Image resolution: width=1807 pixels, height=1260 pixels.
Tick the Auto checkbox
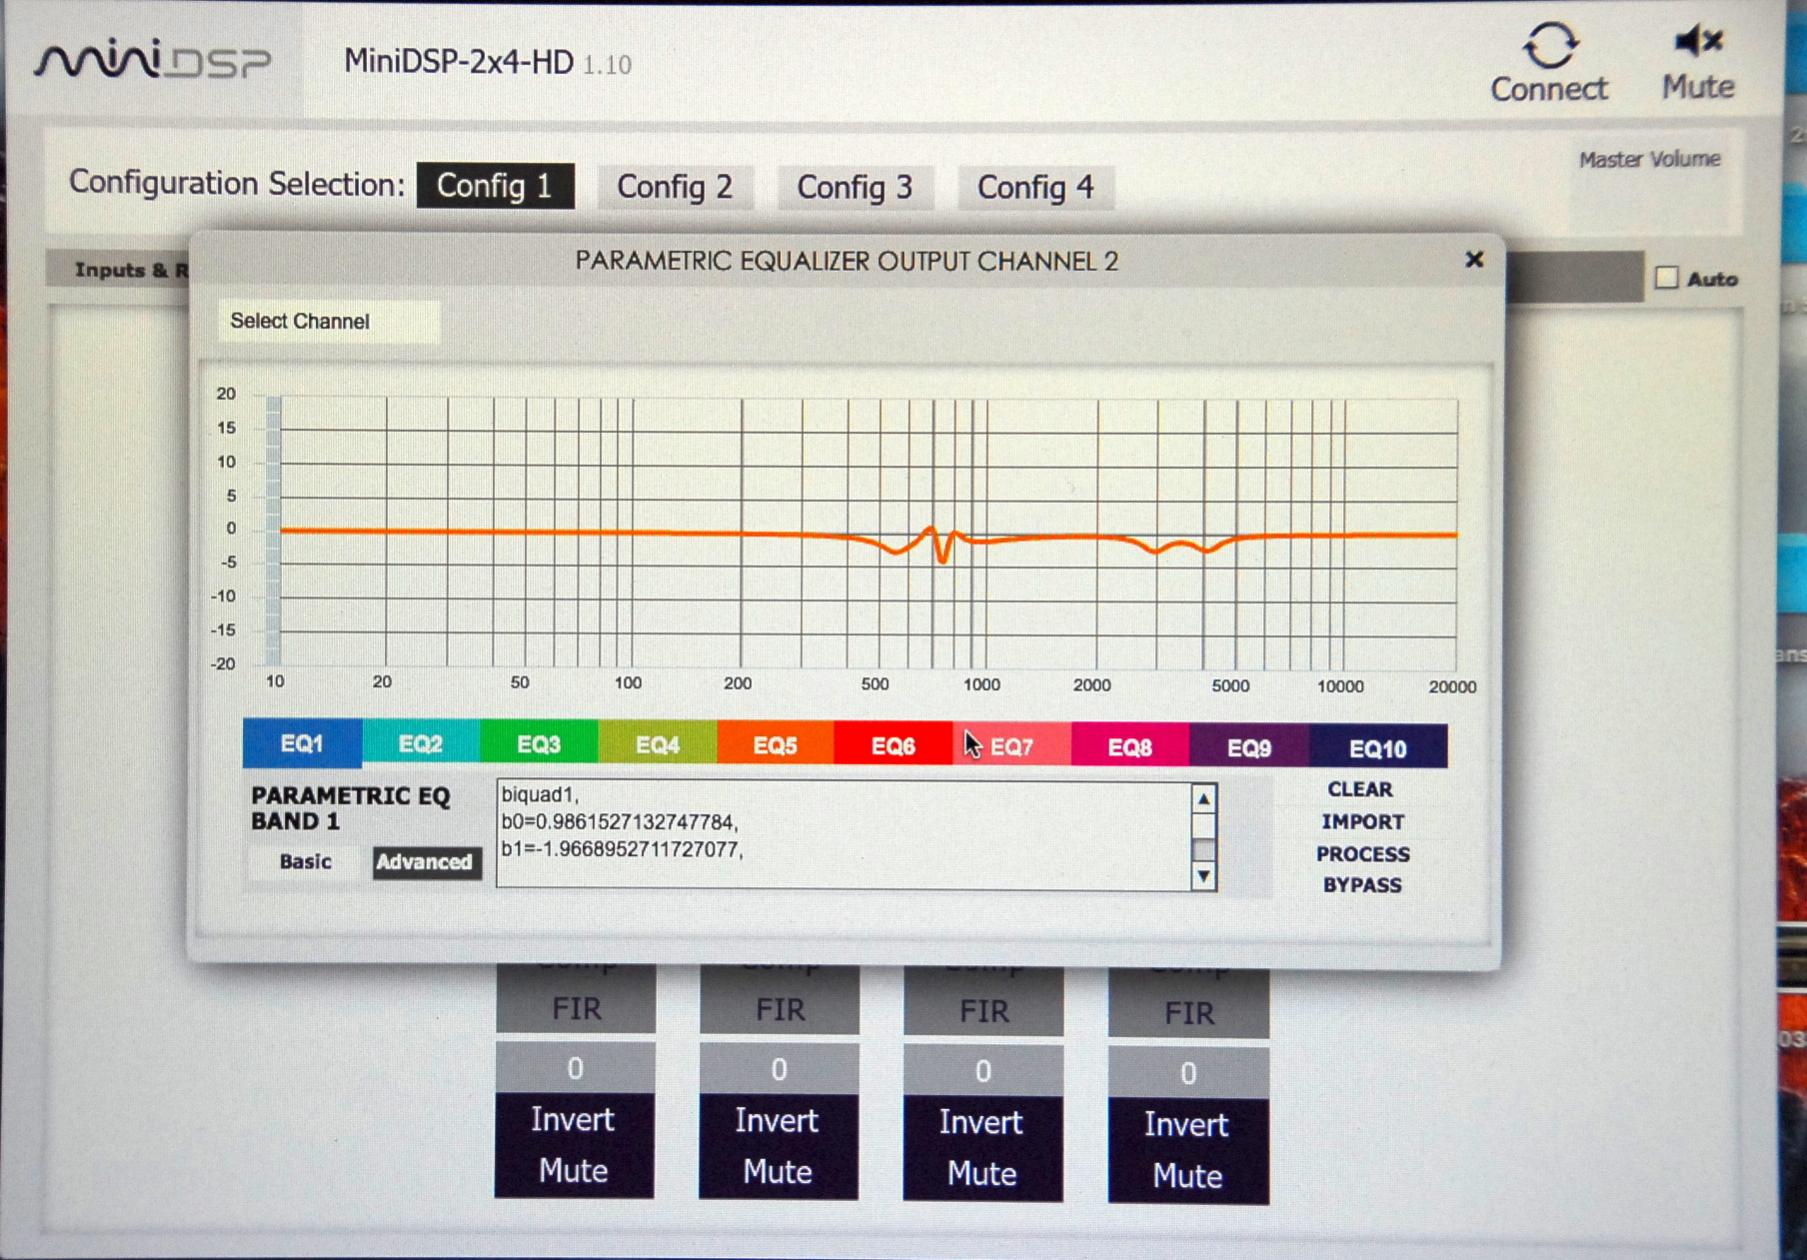coord(1666,278)
